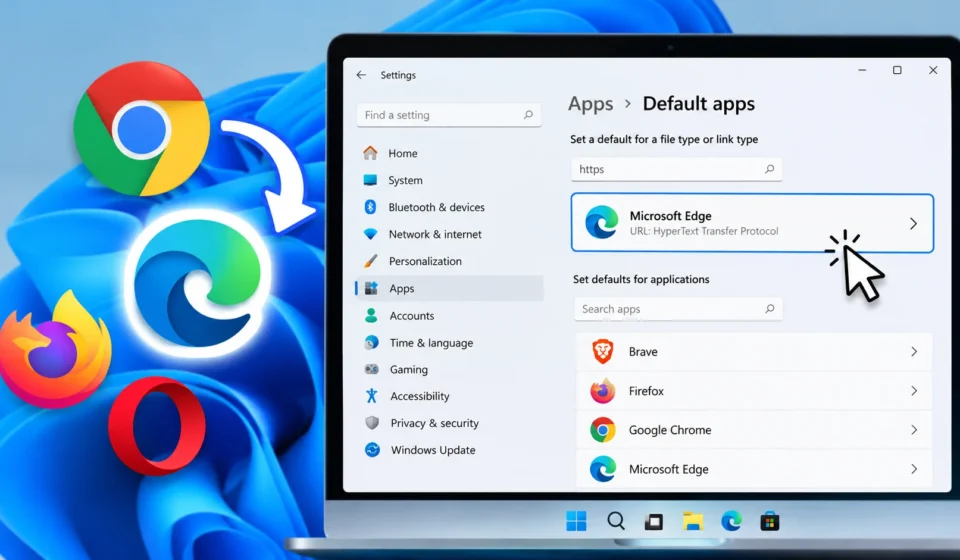Go back with the Settings back arrow

tap(361, 75)
